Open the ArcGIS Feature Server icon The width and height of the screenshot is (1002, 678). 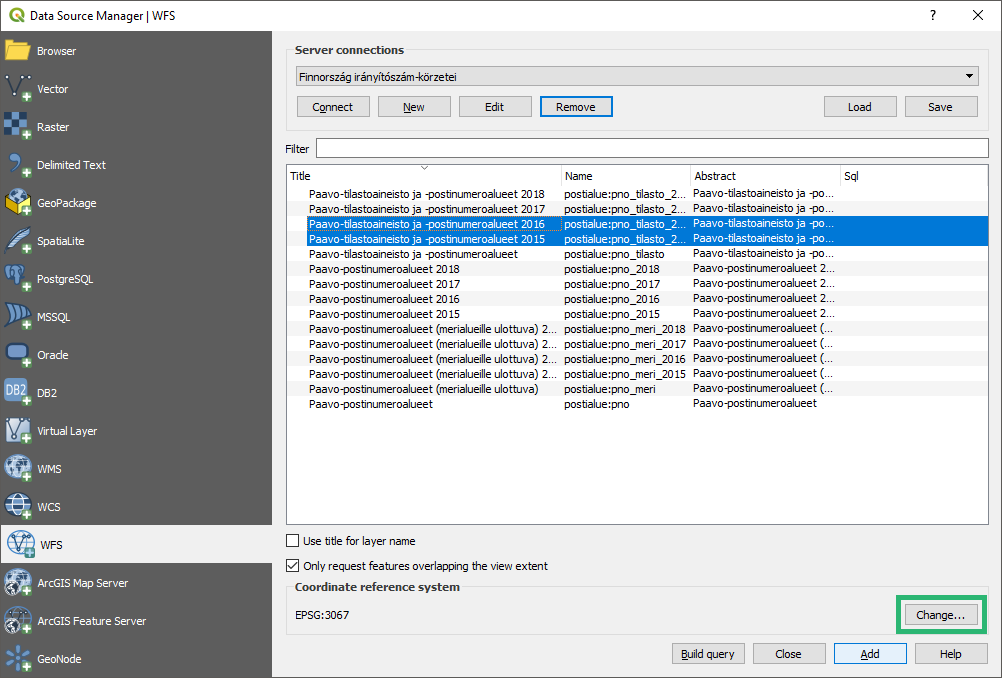pyautogui.click(x=17, y=620)
